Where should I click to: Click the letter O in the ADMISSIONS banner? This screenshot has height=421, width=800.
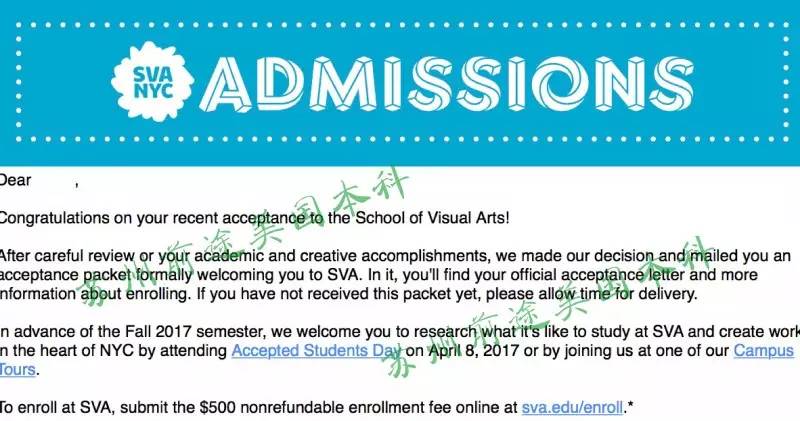(x=560, y=84)
